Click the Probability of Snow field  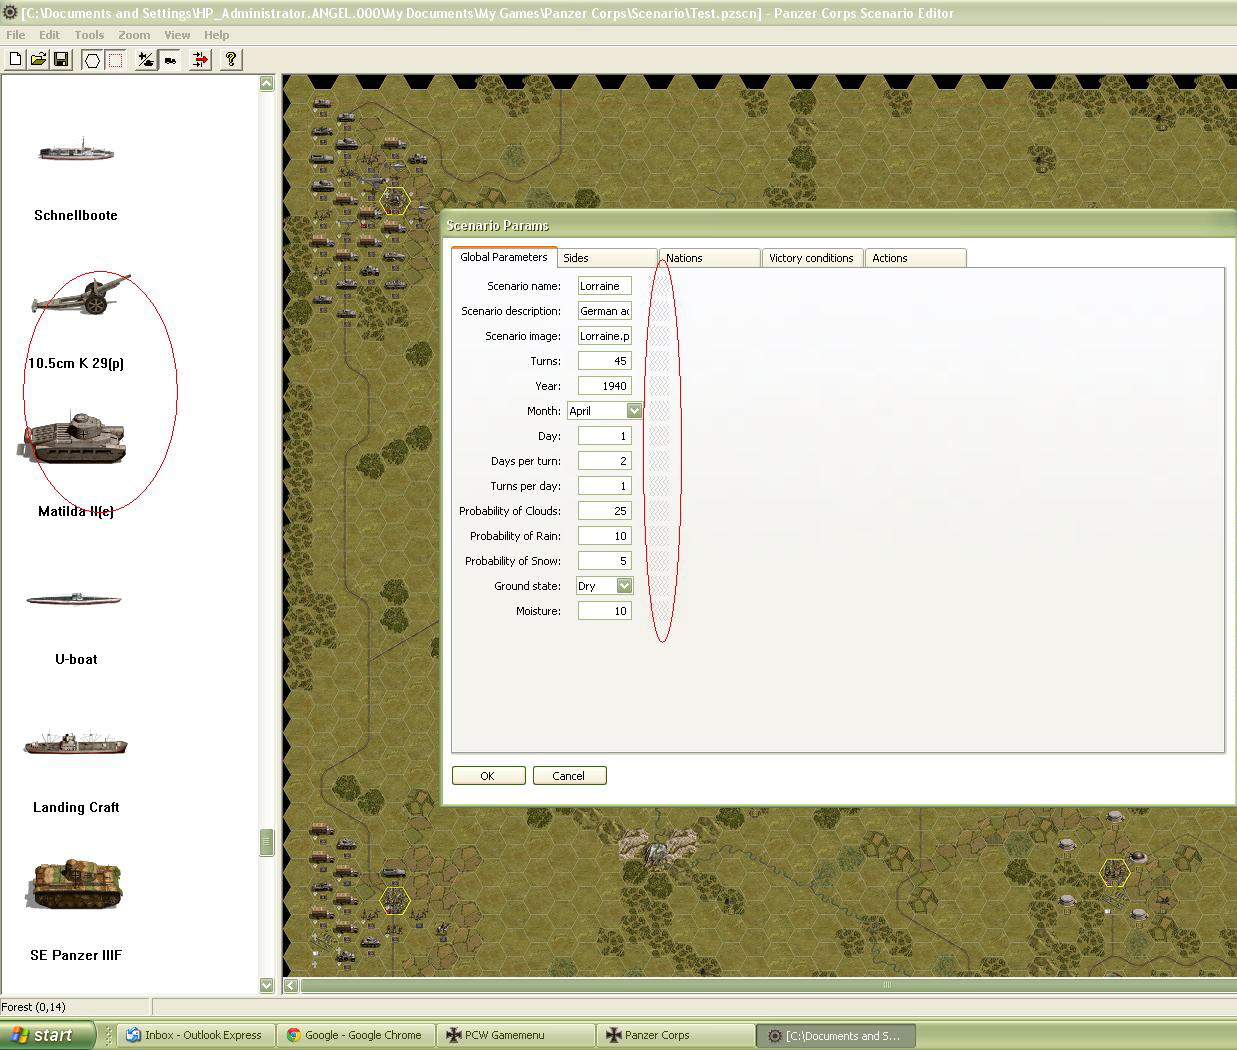(x=605, y=561)
